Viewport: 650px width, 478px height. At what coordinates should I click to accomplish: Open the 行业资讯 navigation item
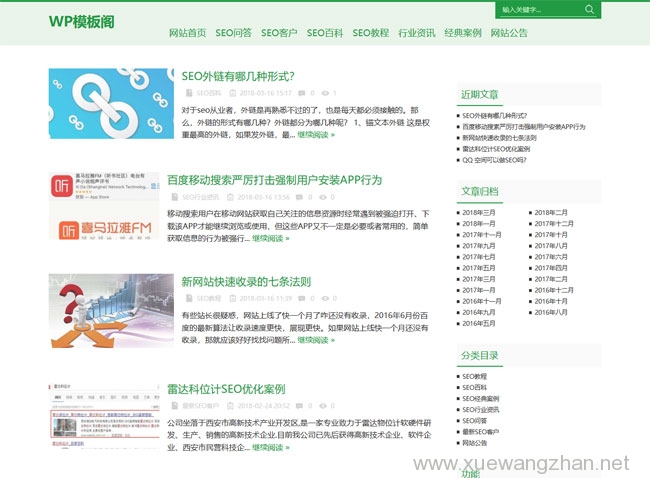click(416, 33)
